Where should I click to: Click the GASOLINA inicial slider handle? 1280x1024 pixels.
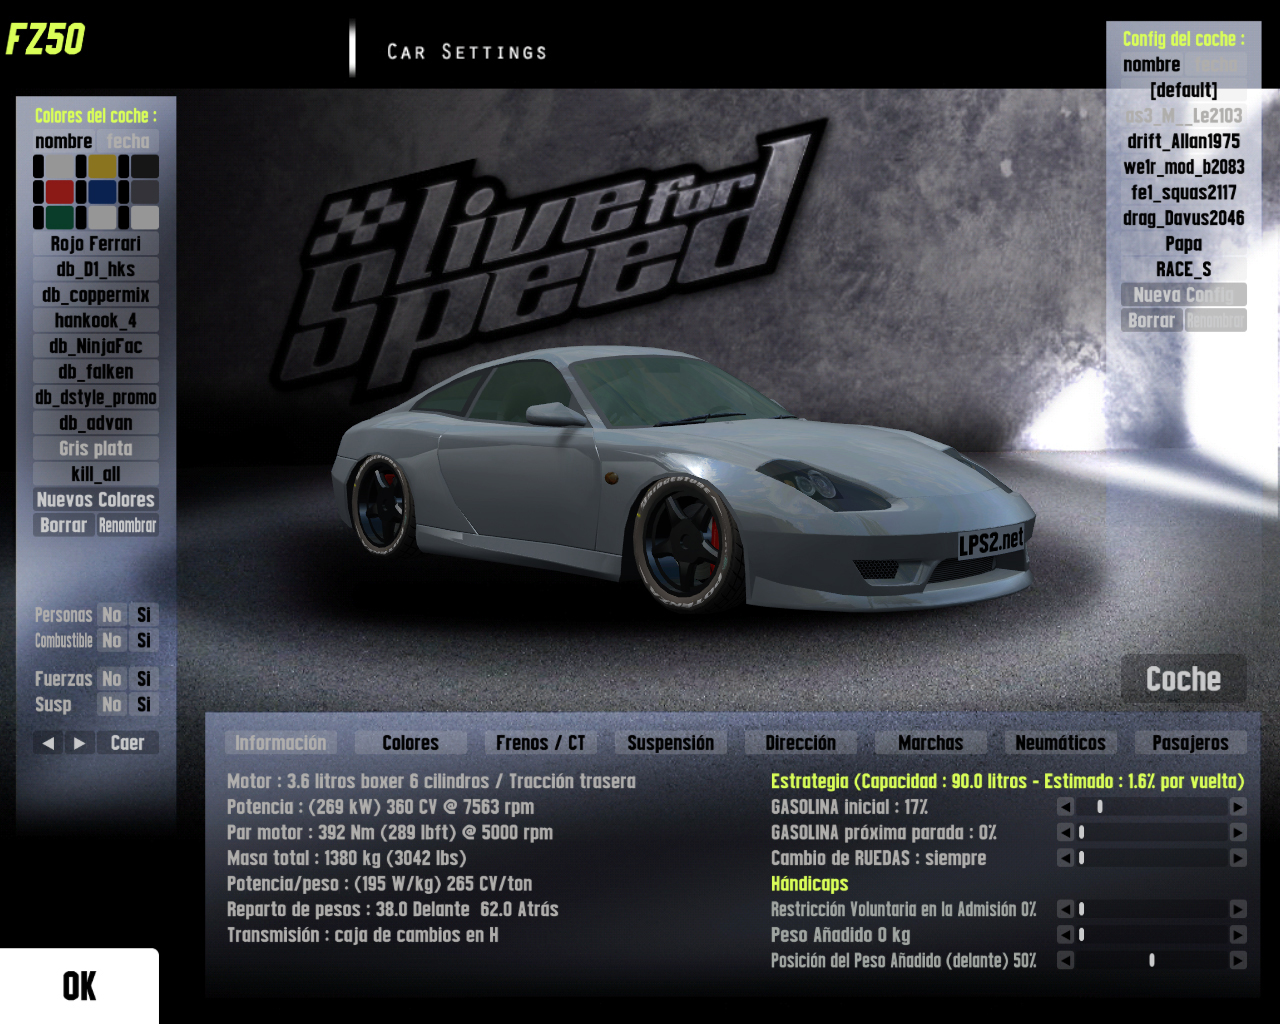(1100, 807)
